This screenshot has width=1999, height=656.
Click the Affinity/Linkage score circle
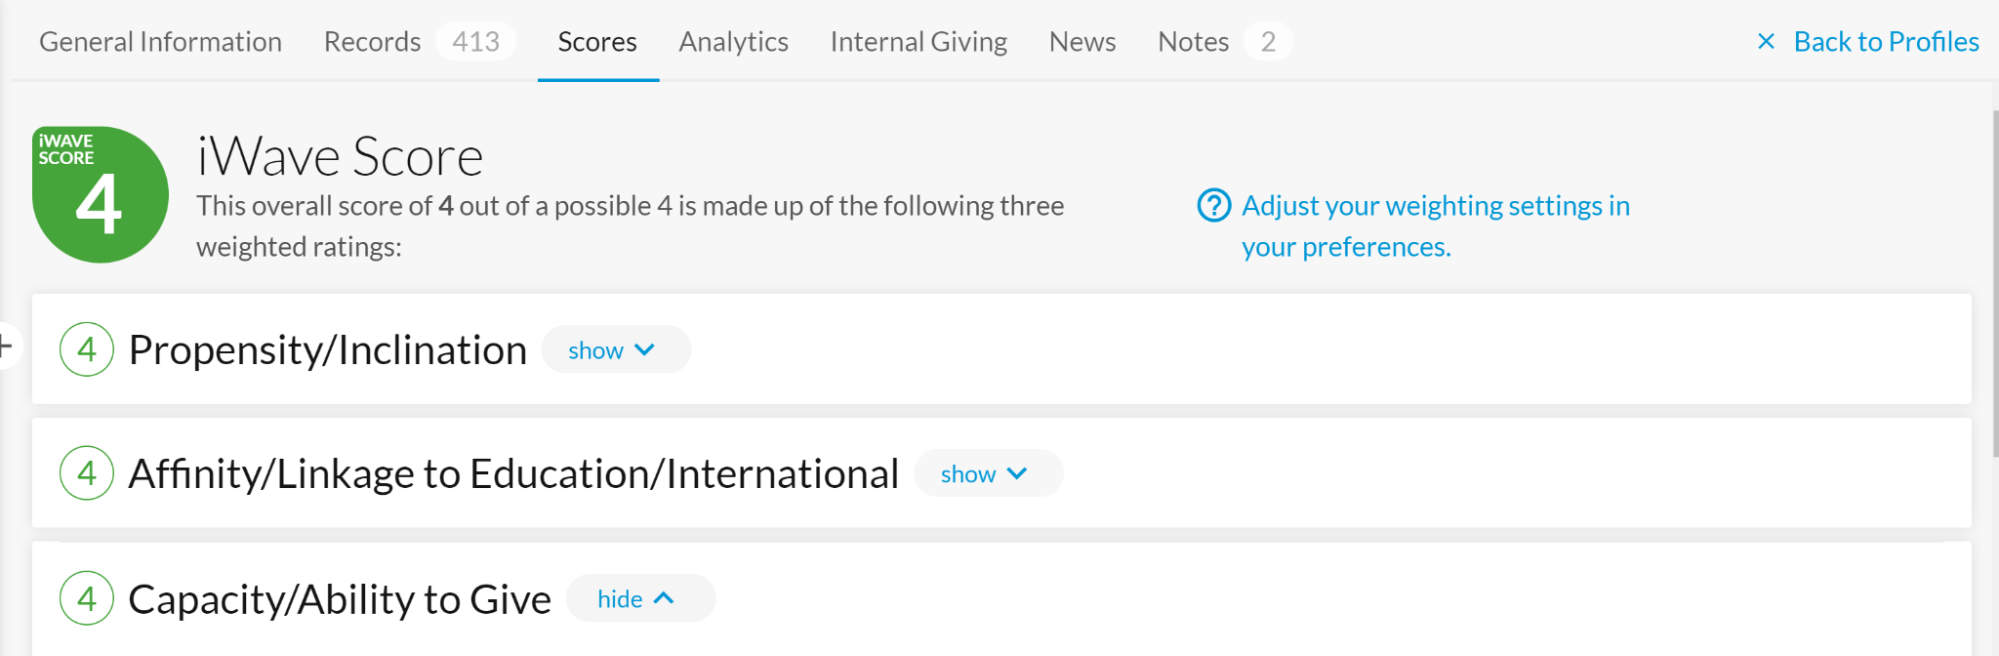coord(87,473)
